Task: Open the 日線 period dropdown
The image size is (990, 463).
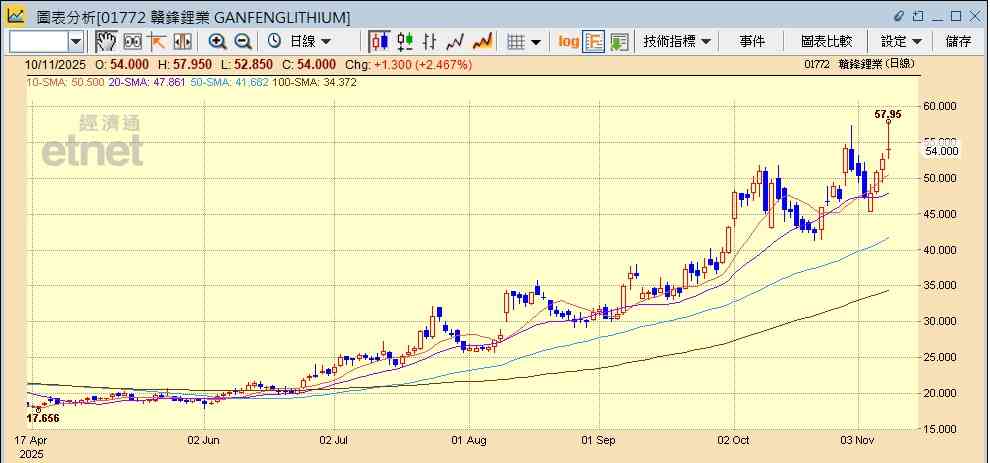Action: [x=305, y=41]
